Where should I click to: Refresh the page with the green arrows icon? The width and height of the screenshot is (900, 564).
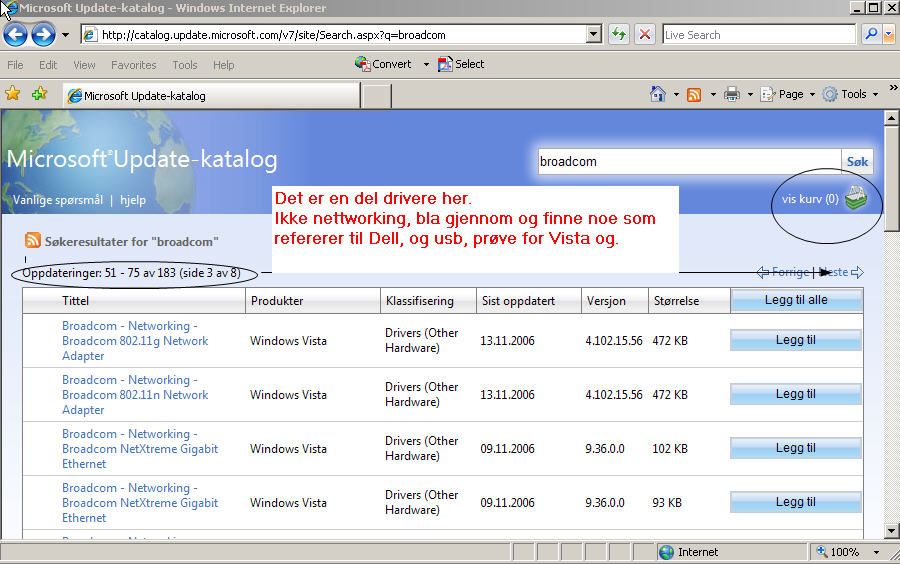point(619,34)
